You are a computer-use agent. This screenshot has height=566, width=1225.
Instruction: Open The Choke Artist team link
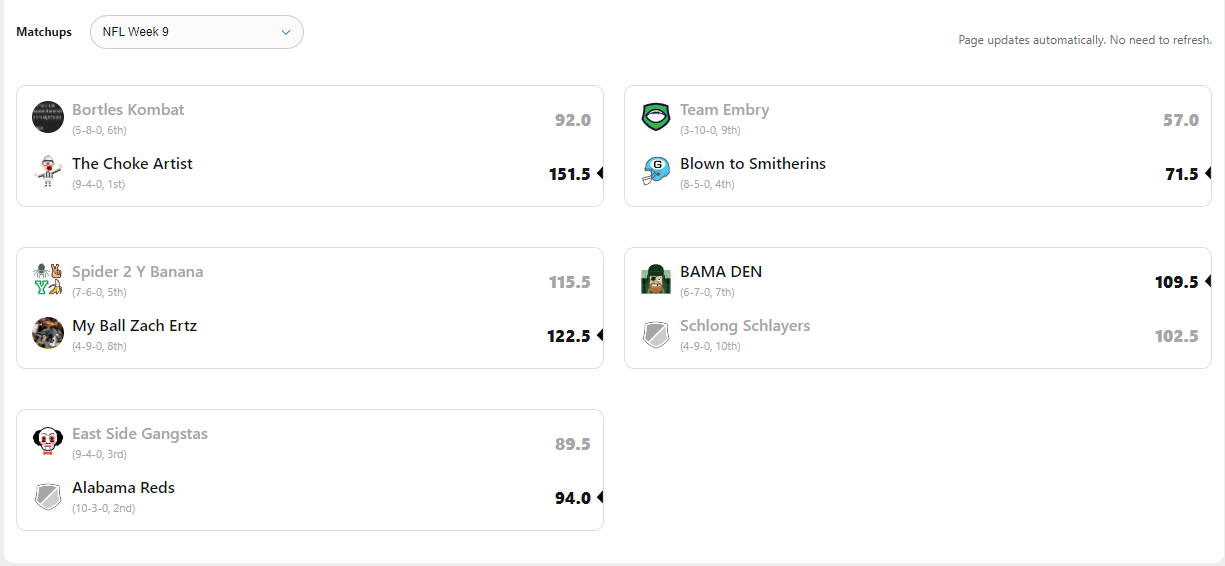[x=132, y=164]
